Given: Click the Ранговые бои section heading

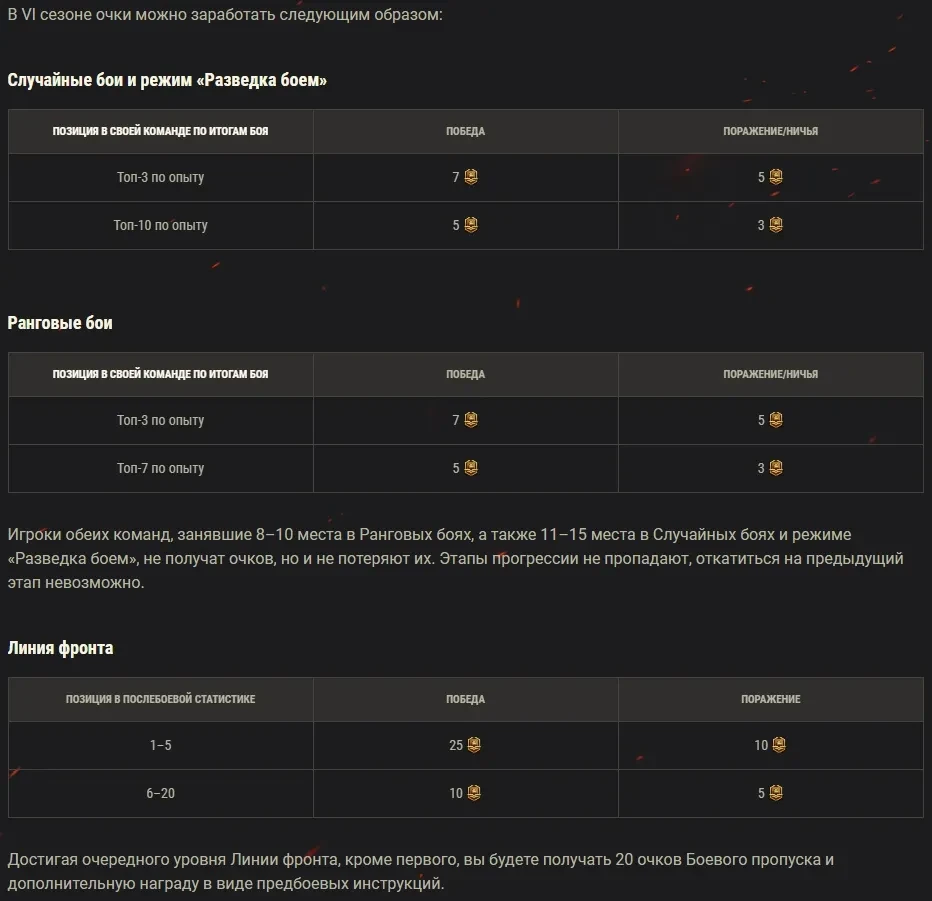Looking at the screenshot, I should 60,323.
